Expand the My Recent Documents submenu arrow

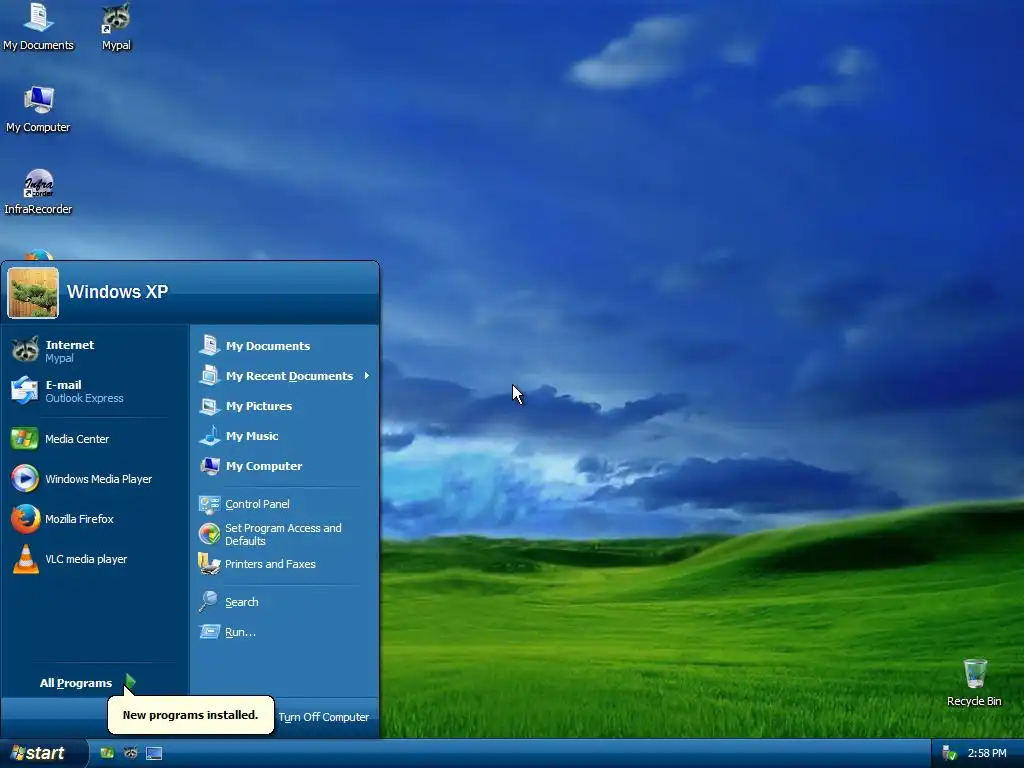pos(366,376)
